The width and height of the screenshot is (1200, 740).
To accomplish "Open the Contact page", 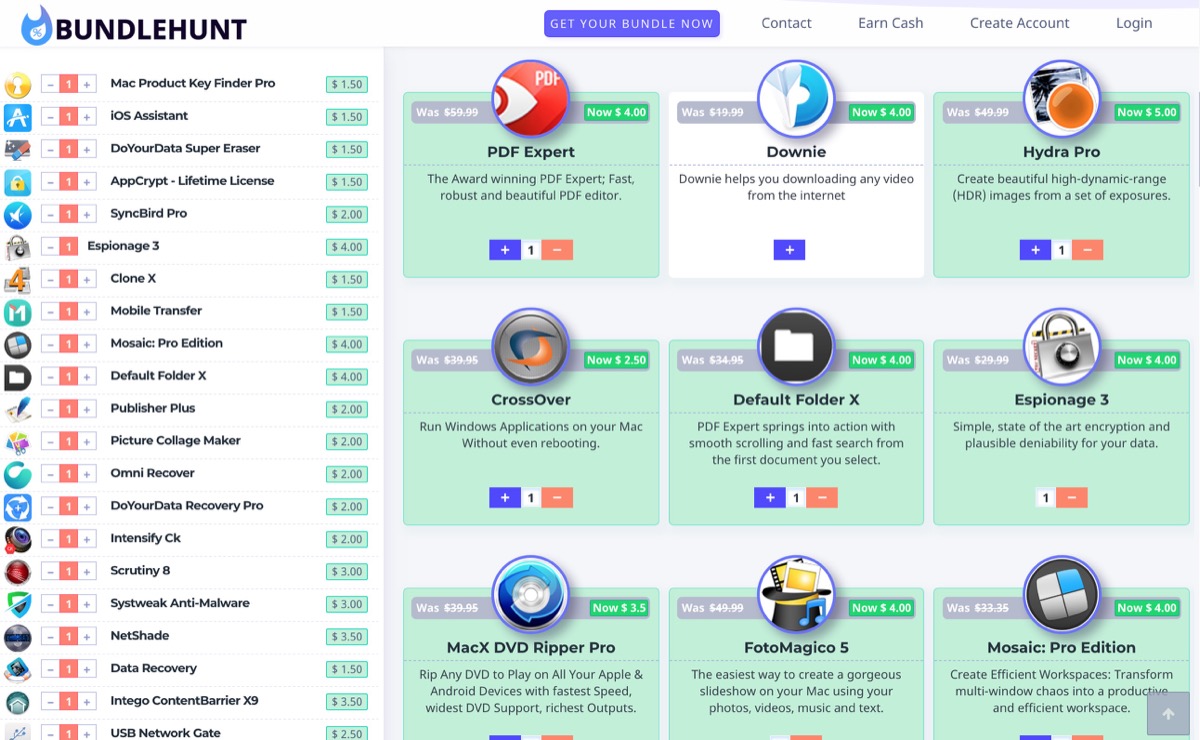I will click(x=786, y=23).
